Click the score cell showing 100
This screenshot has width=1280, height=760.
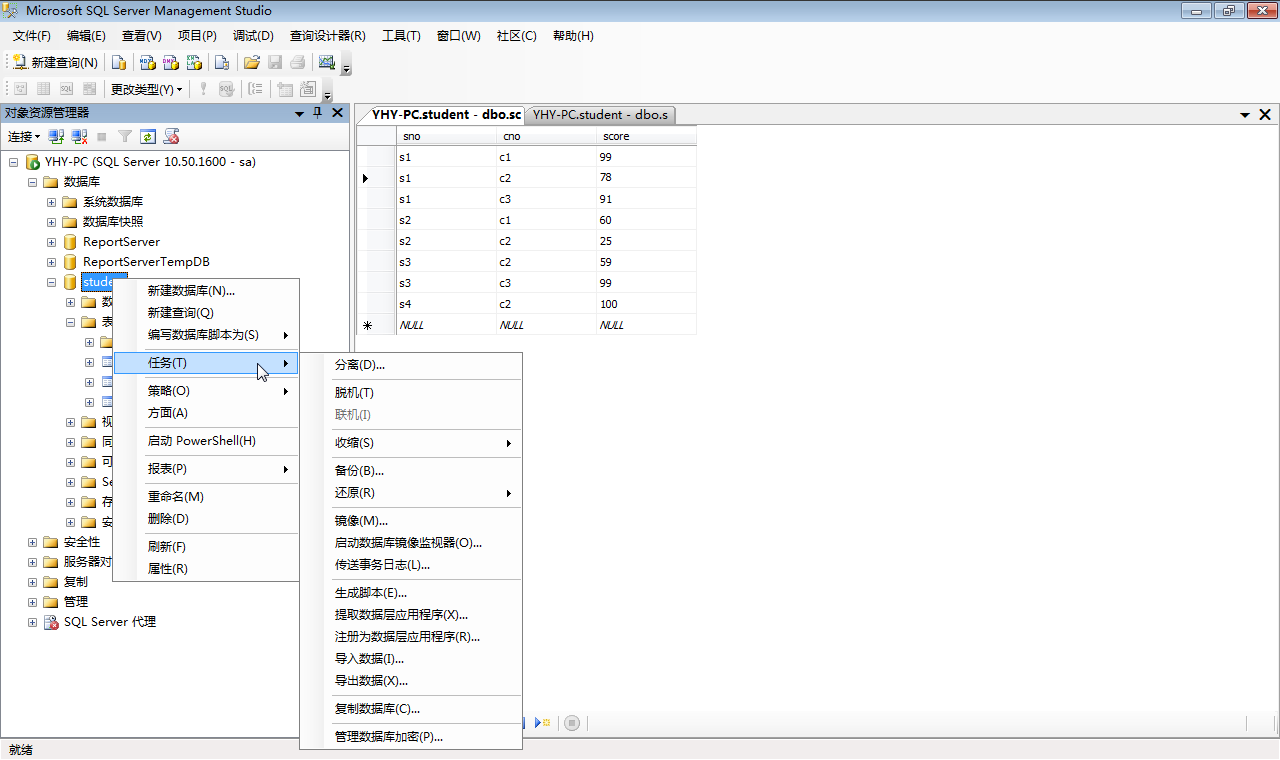646,304
